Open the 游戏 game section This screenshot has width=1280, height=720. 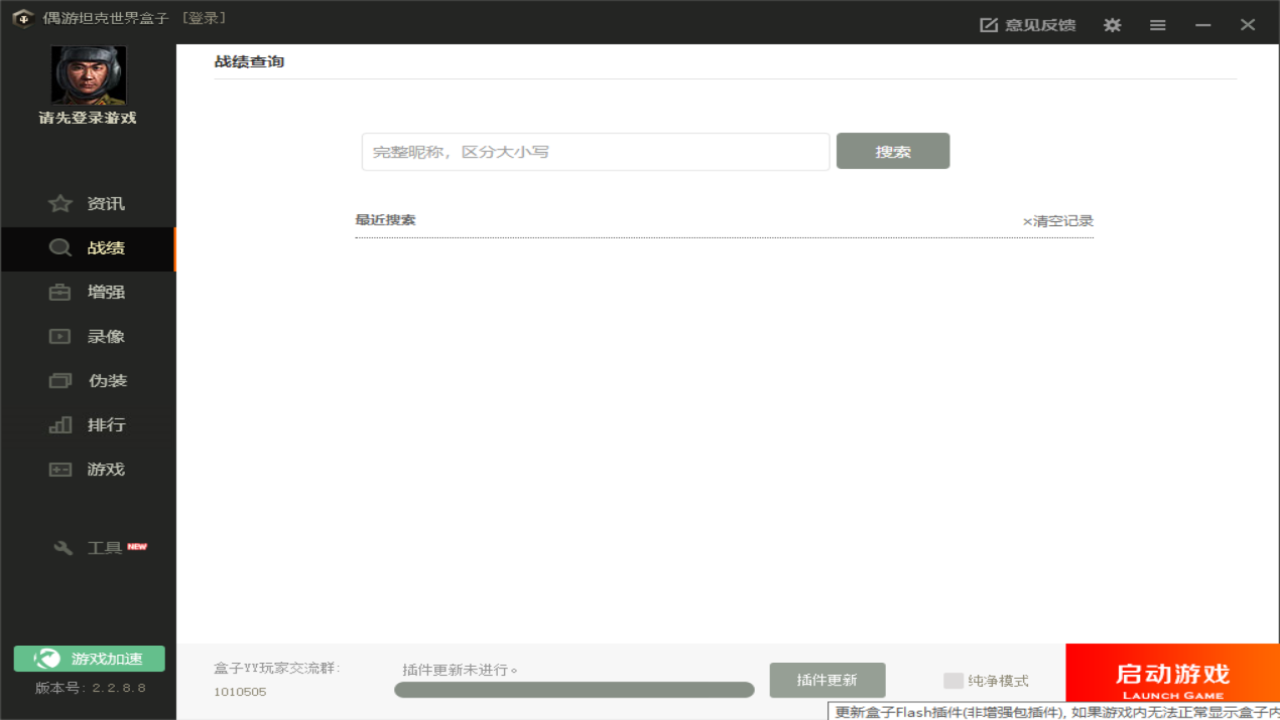pos(88,468)
